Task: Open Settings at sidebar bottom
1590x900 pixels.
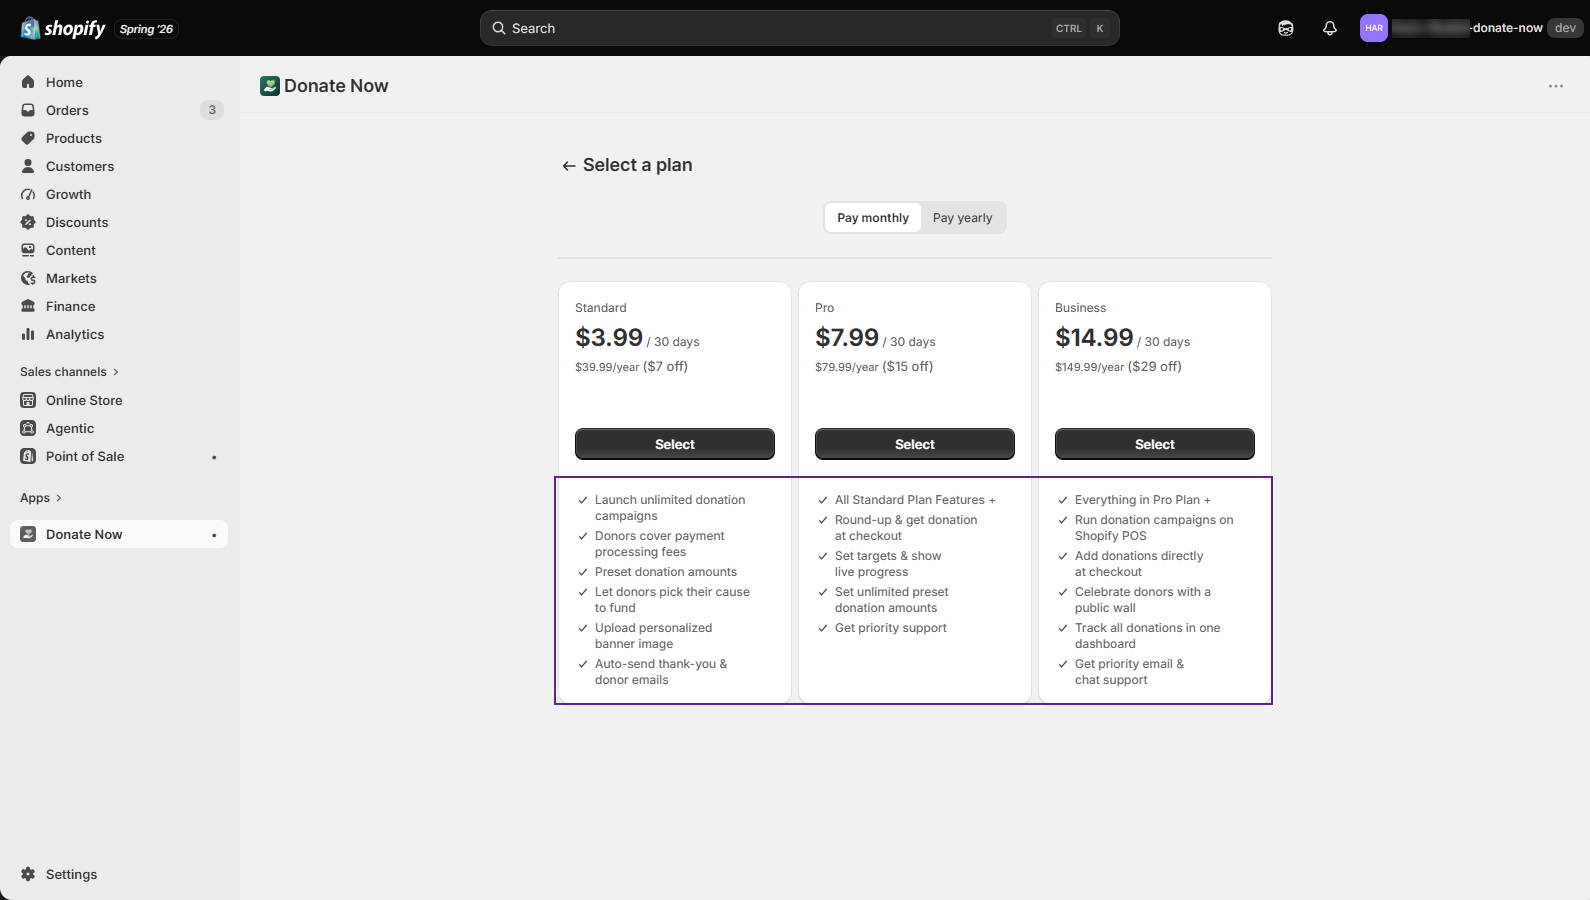Action: point(119,874)
